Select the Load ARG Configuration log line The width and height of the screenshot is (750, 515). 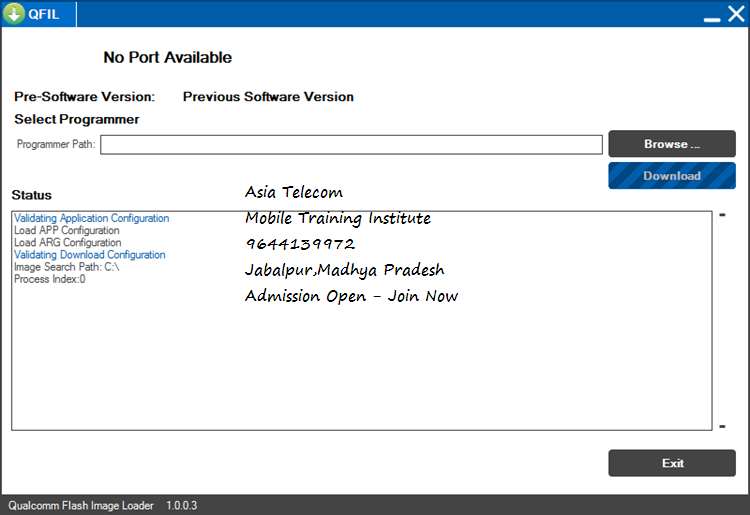pyautogui.click(x=67, y=242)
